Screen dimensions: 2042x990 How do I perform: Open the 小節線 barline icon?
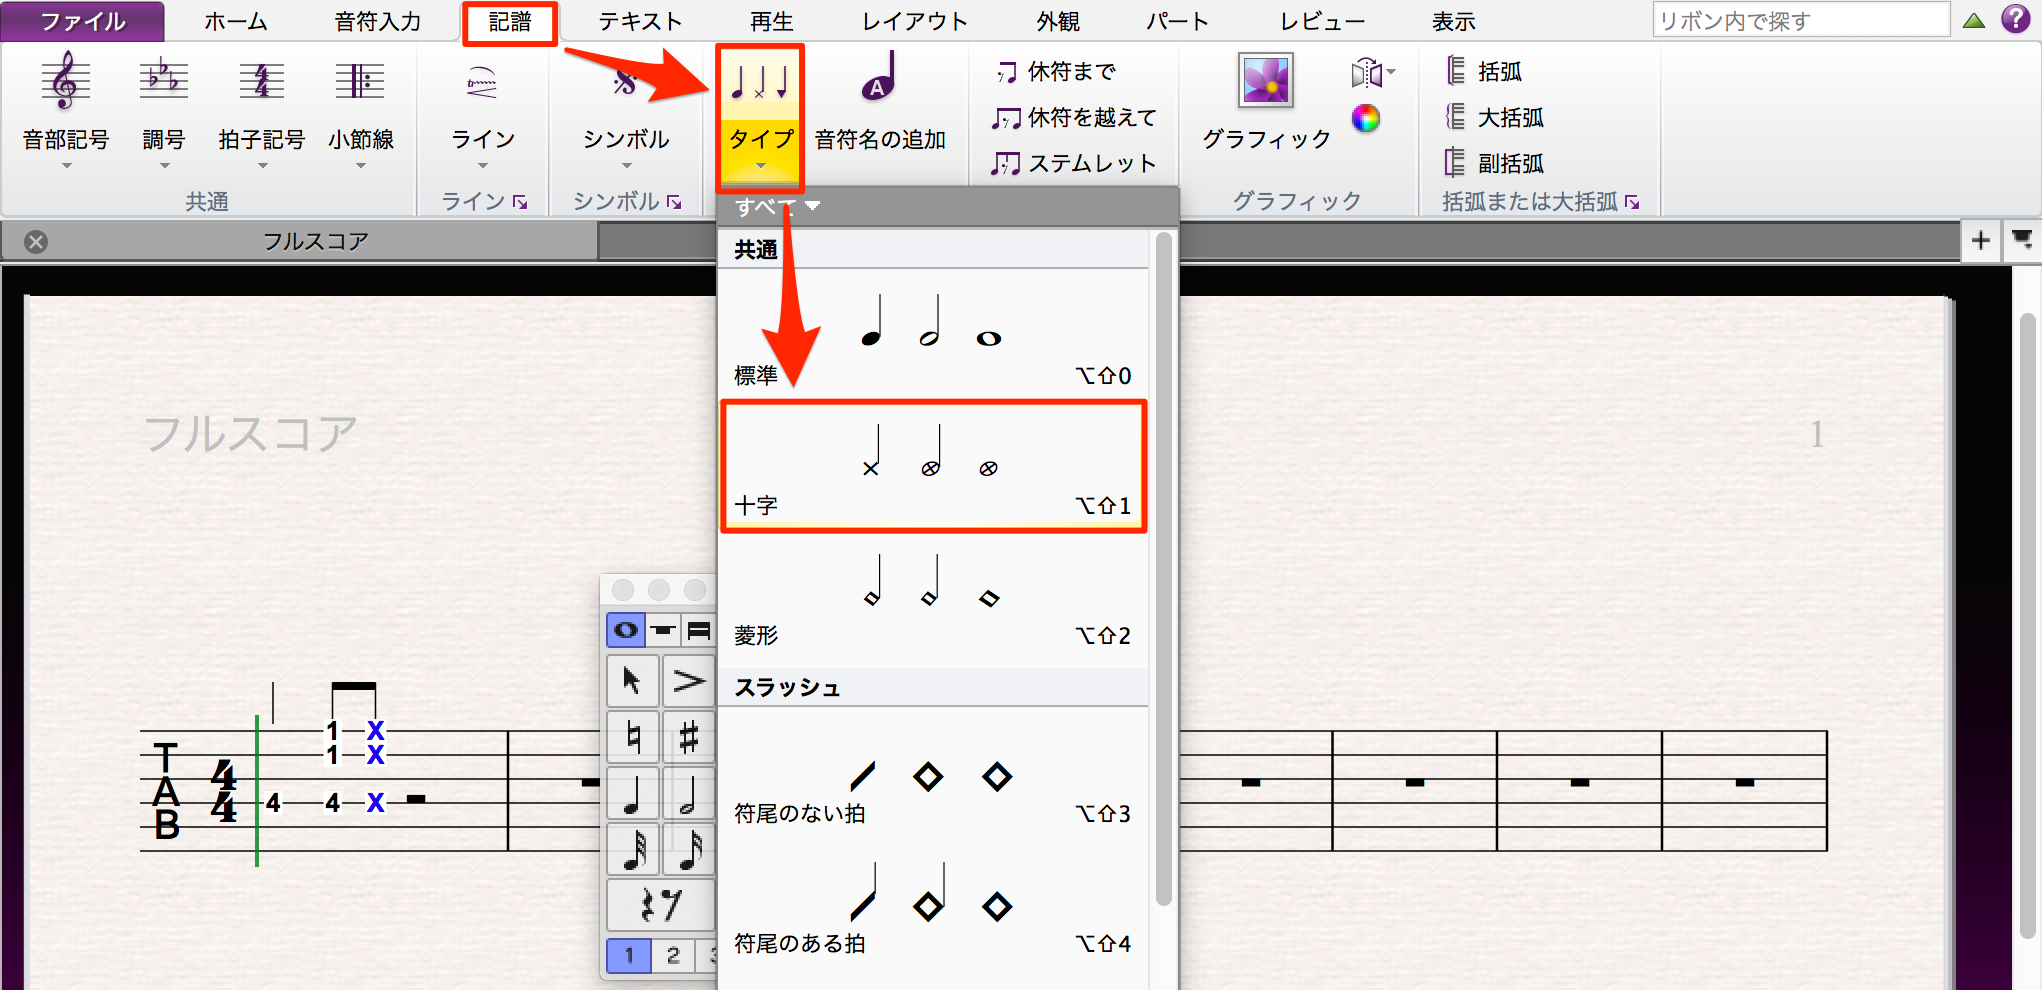[360, 82]
